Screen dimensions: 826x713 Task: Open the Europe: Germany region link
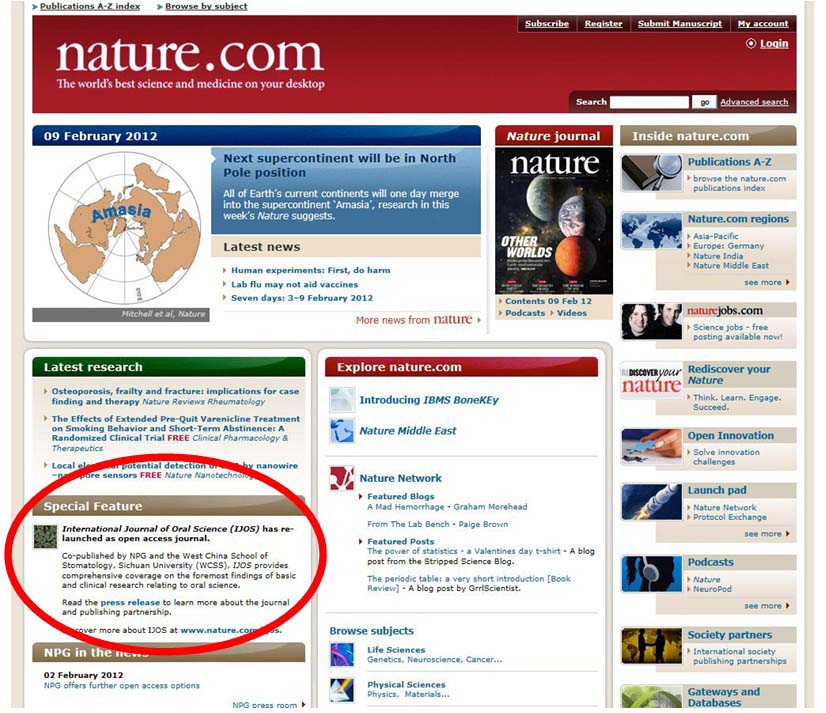tap(728, 246)
